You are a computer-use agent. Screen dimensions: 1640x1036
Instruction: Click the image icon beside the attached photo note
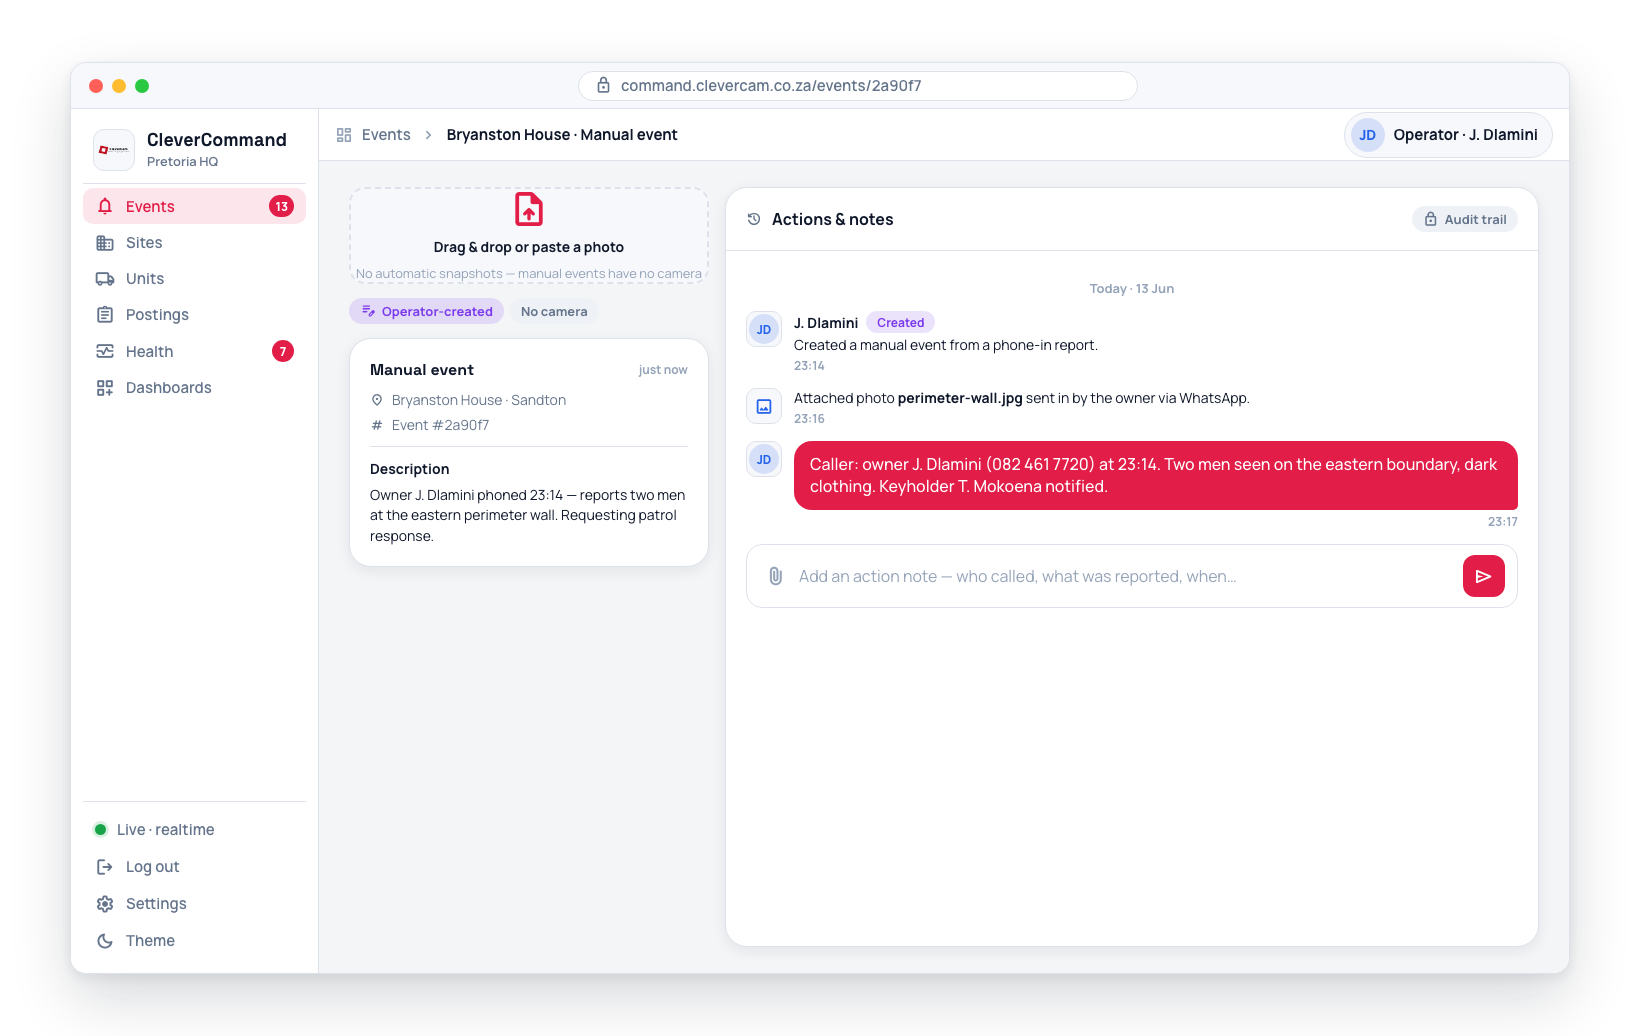(764, 406)
